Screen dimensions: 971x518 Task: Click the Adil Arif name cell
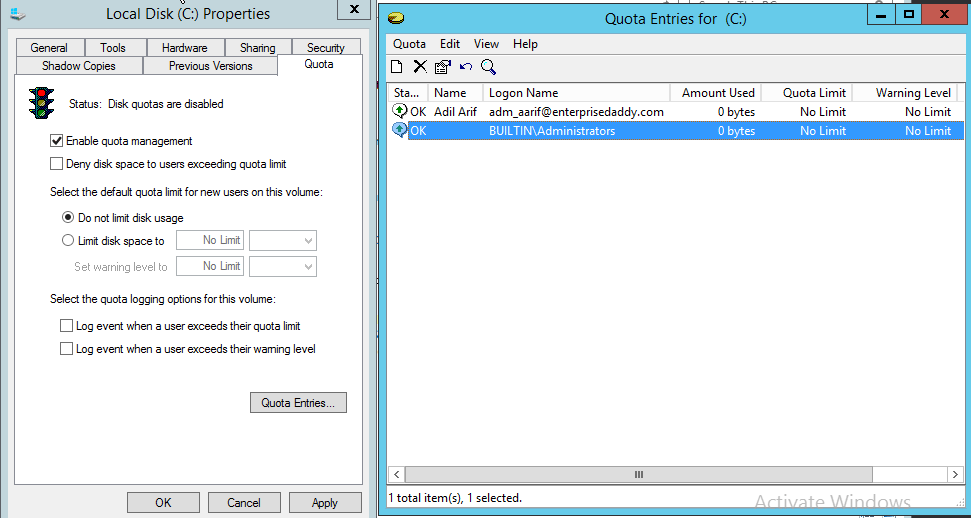(455, 112)
